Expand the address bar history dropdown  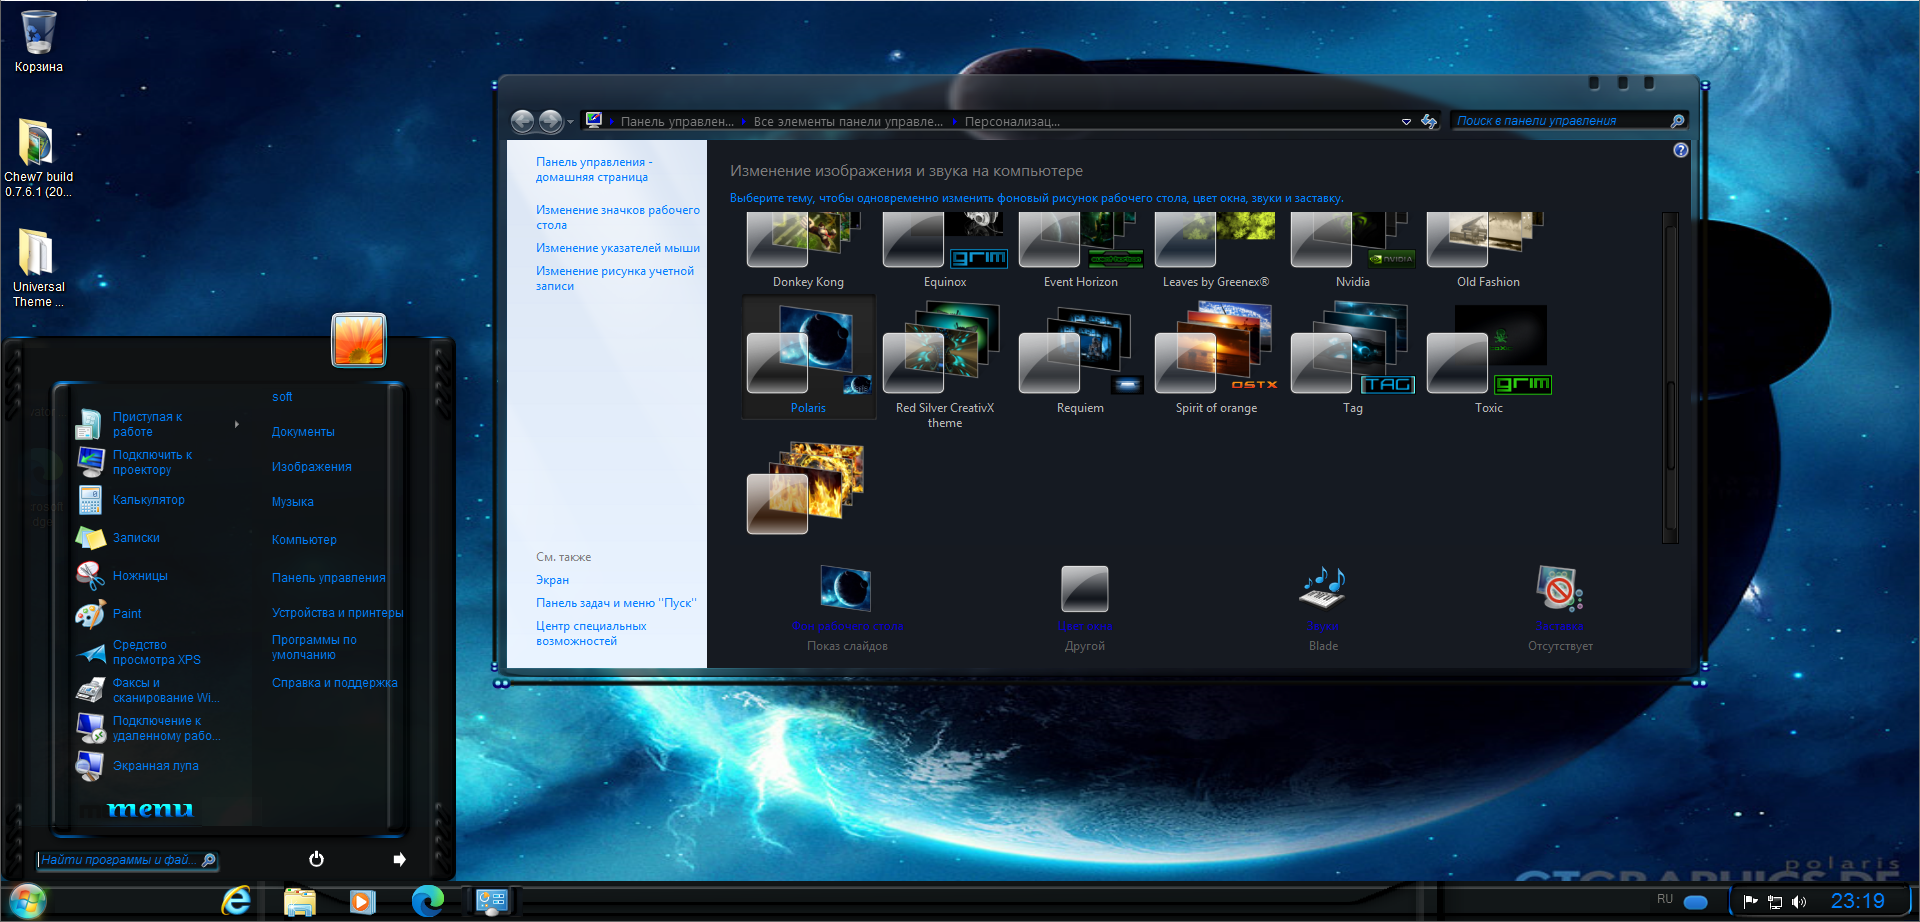coord(1406,121)
